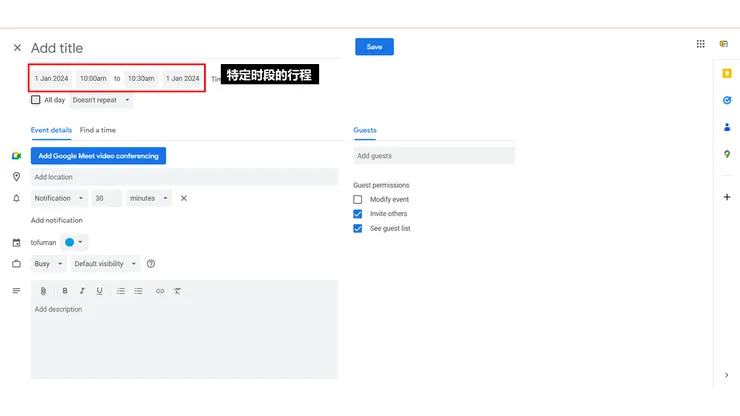Click the notification bell icon
The width and height of the screenshot is (740, 416).
point(17,198)
